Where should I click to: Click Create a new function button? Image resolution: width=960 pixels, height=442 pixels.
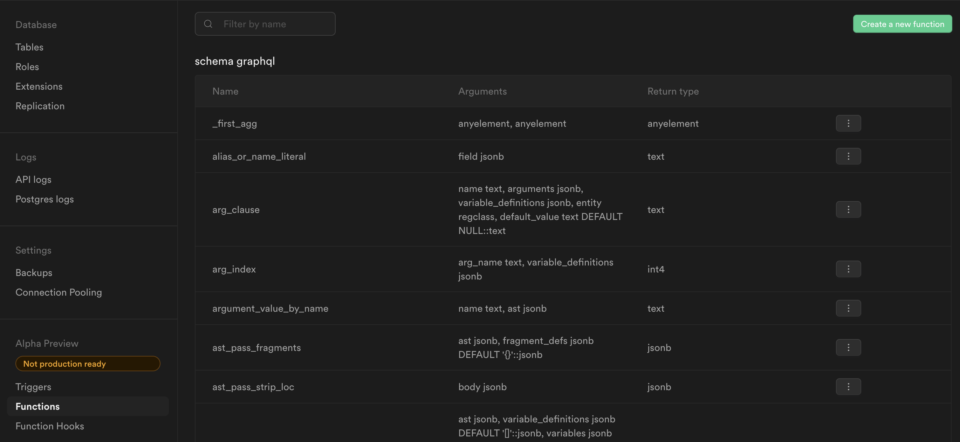click(x=902, y=24)
